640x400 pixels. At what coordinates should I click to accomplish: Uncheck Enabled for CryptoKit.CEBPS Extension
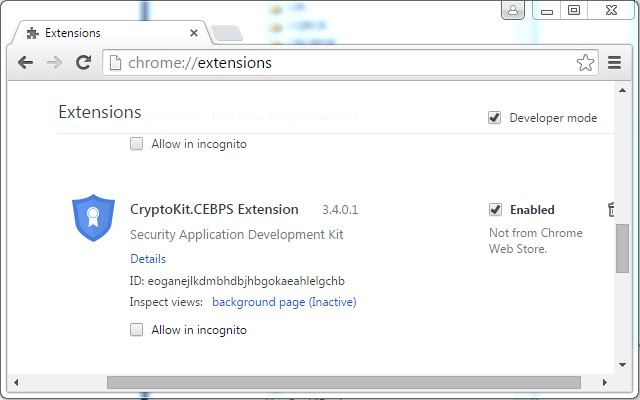[x=495, y=209]
